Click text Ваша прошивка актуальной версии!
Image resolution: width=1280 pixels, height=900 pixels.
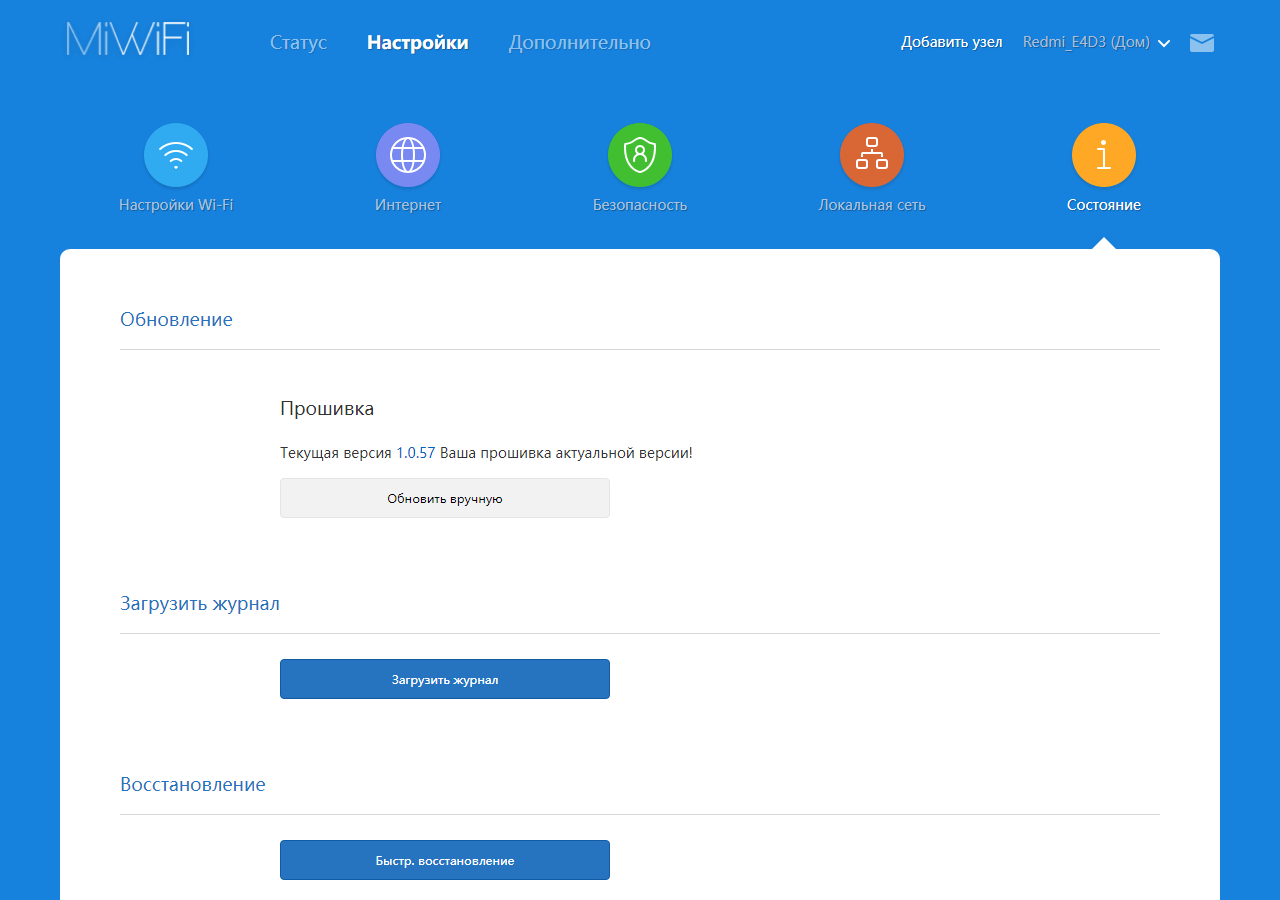pos(566,453)
